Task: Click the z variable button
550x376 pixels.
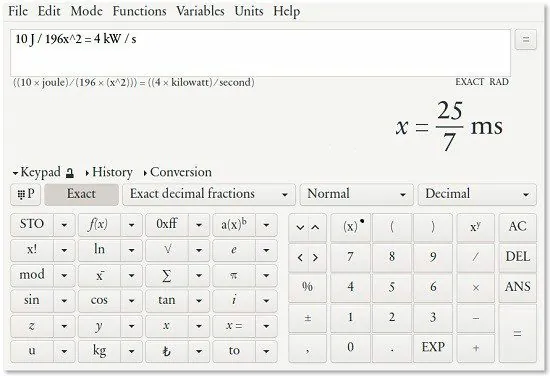Action: click(x=32, y=326)
